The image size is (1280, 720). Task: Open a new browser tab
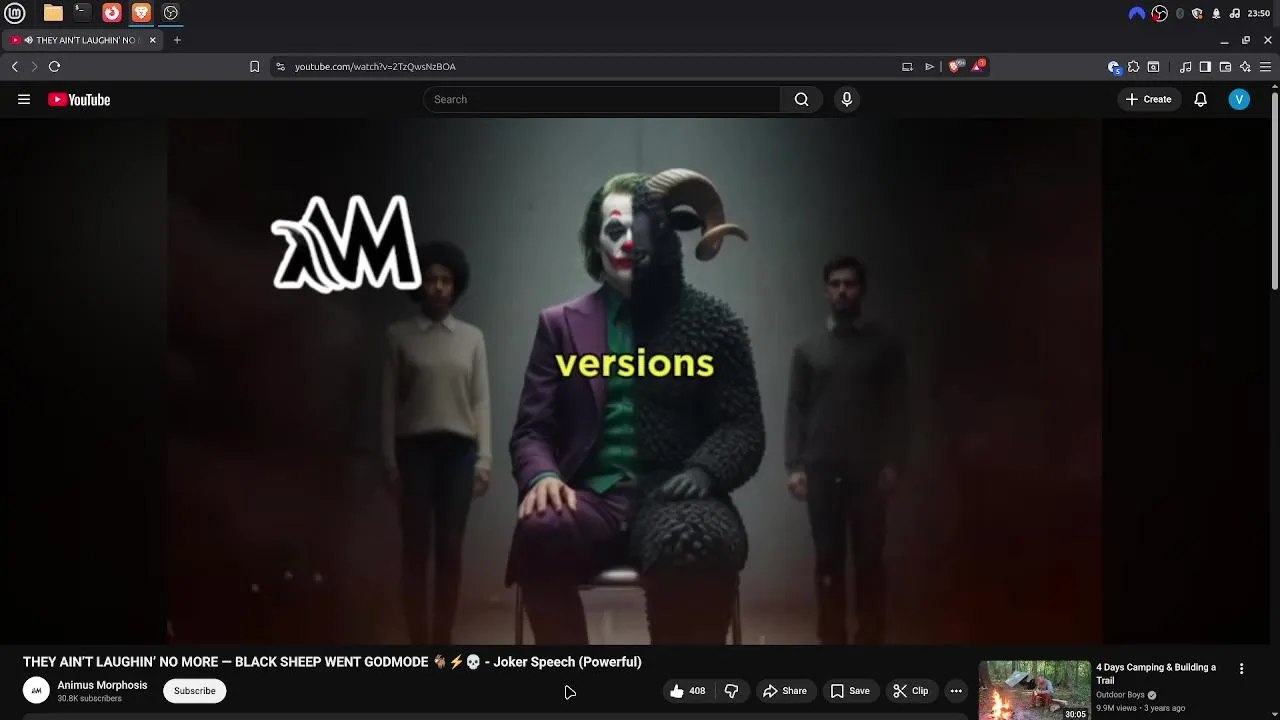click(x=177, y=40)
